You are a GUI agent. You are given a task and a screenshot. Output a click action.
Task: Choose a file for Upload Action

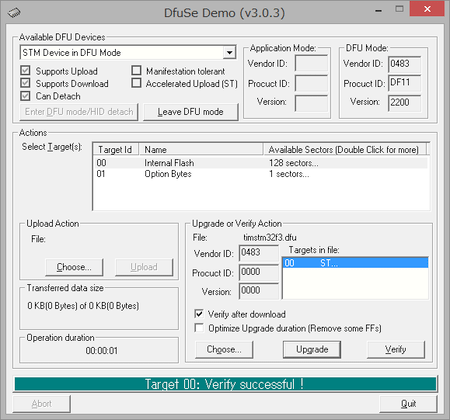(x=74, y=267)
